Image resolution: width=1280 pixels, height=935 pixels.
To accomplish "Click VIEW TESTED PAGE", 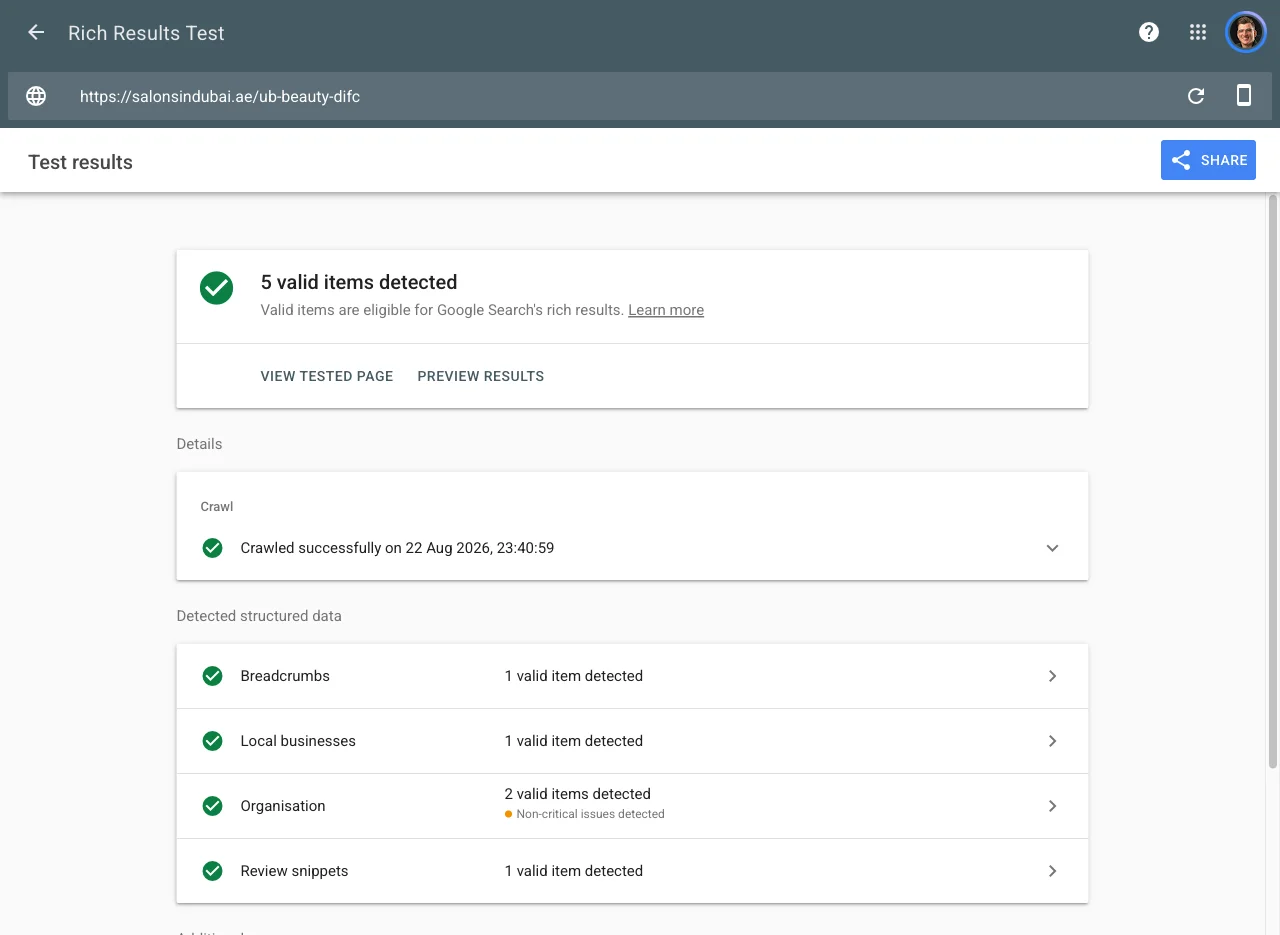I will (327, 376).
